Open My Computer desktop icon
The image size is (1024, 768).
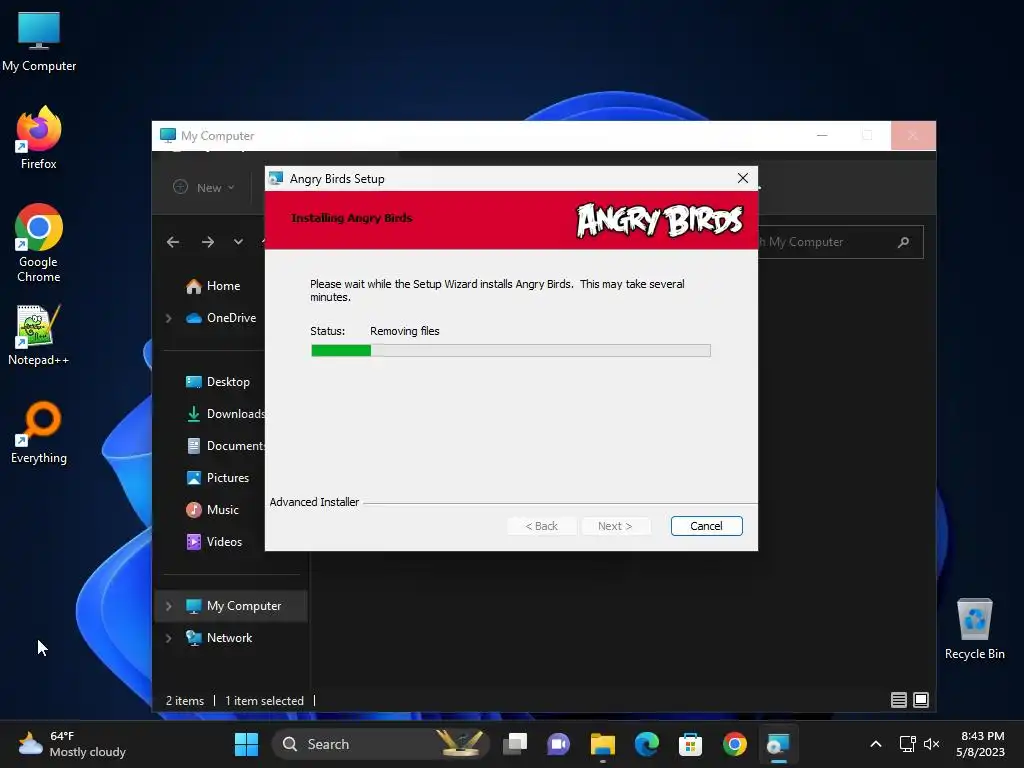[x=39, y=42]
